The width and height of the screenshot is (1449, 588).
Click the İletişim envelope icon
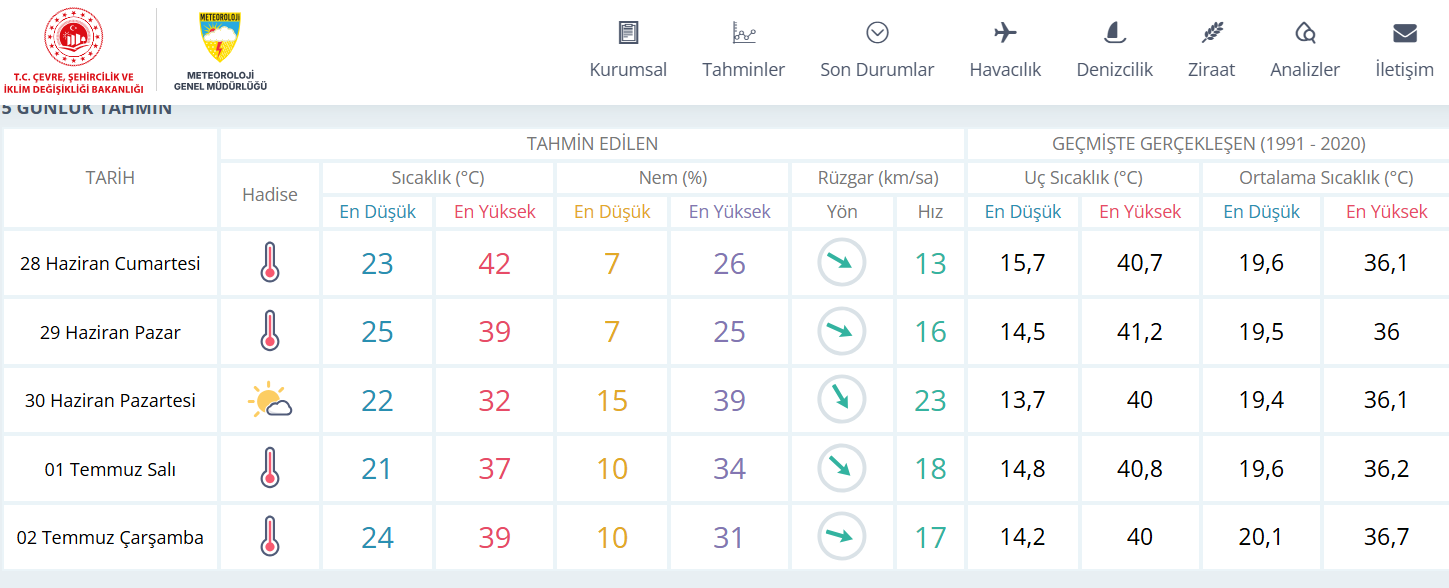click(1405, 33)
